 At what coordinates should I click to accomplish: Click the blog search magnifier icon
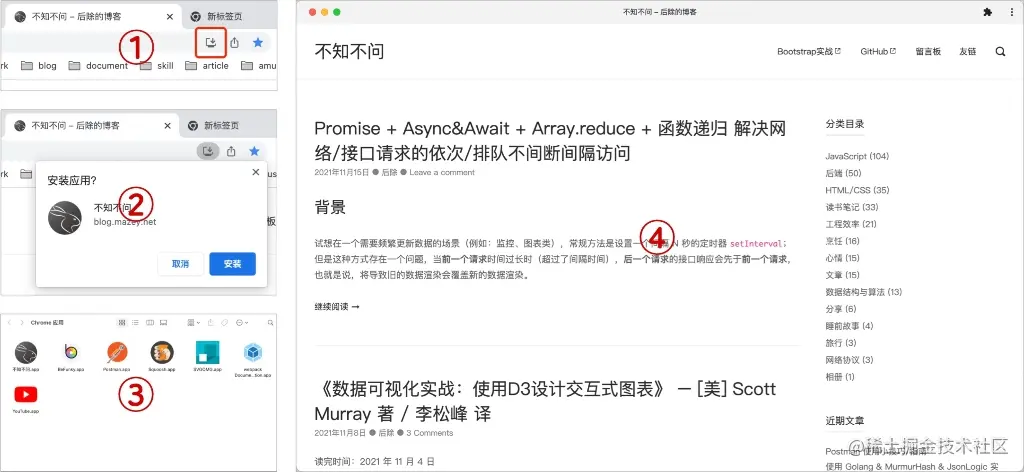[1000, 52]
